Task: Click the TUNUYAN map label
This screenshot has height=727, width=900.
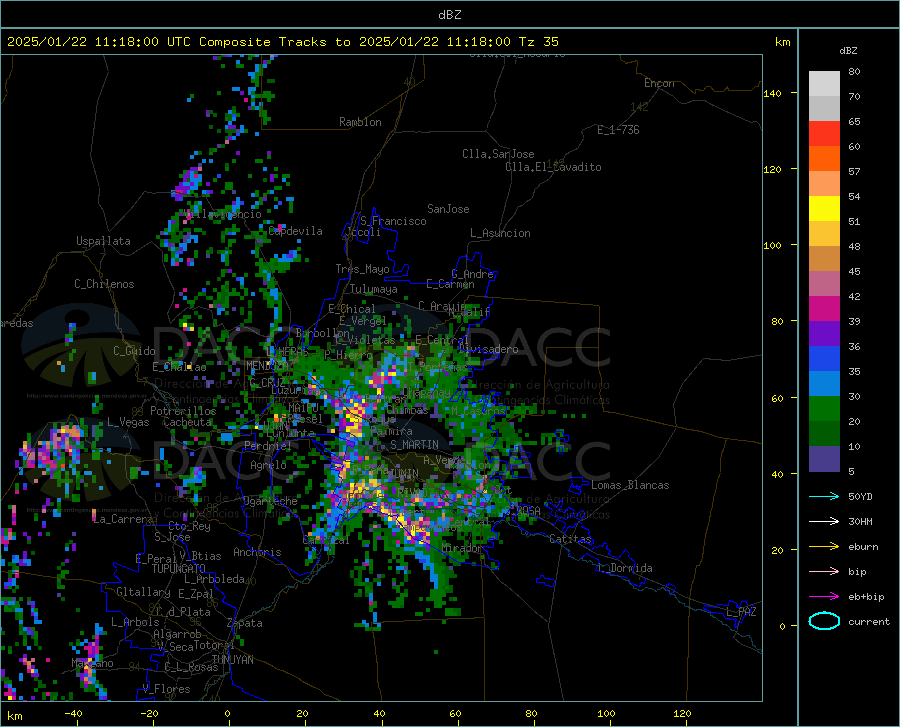Action: point(232,659)
